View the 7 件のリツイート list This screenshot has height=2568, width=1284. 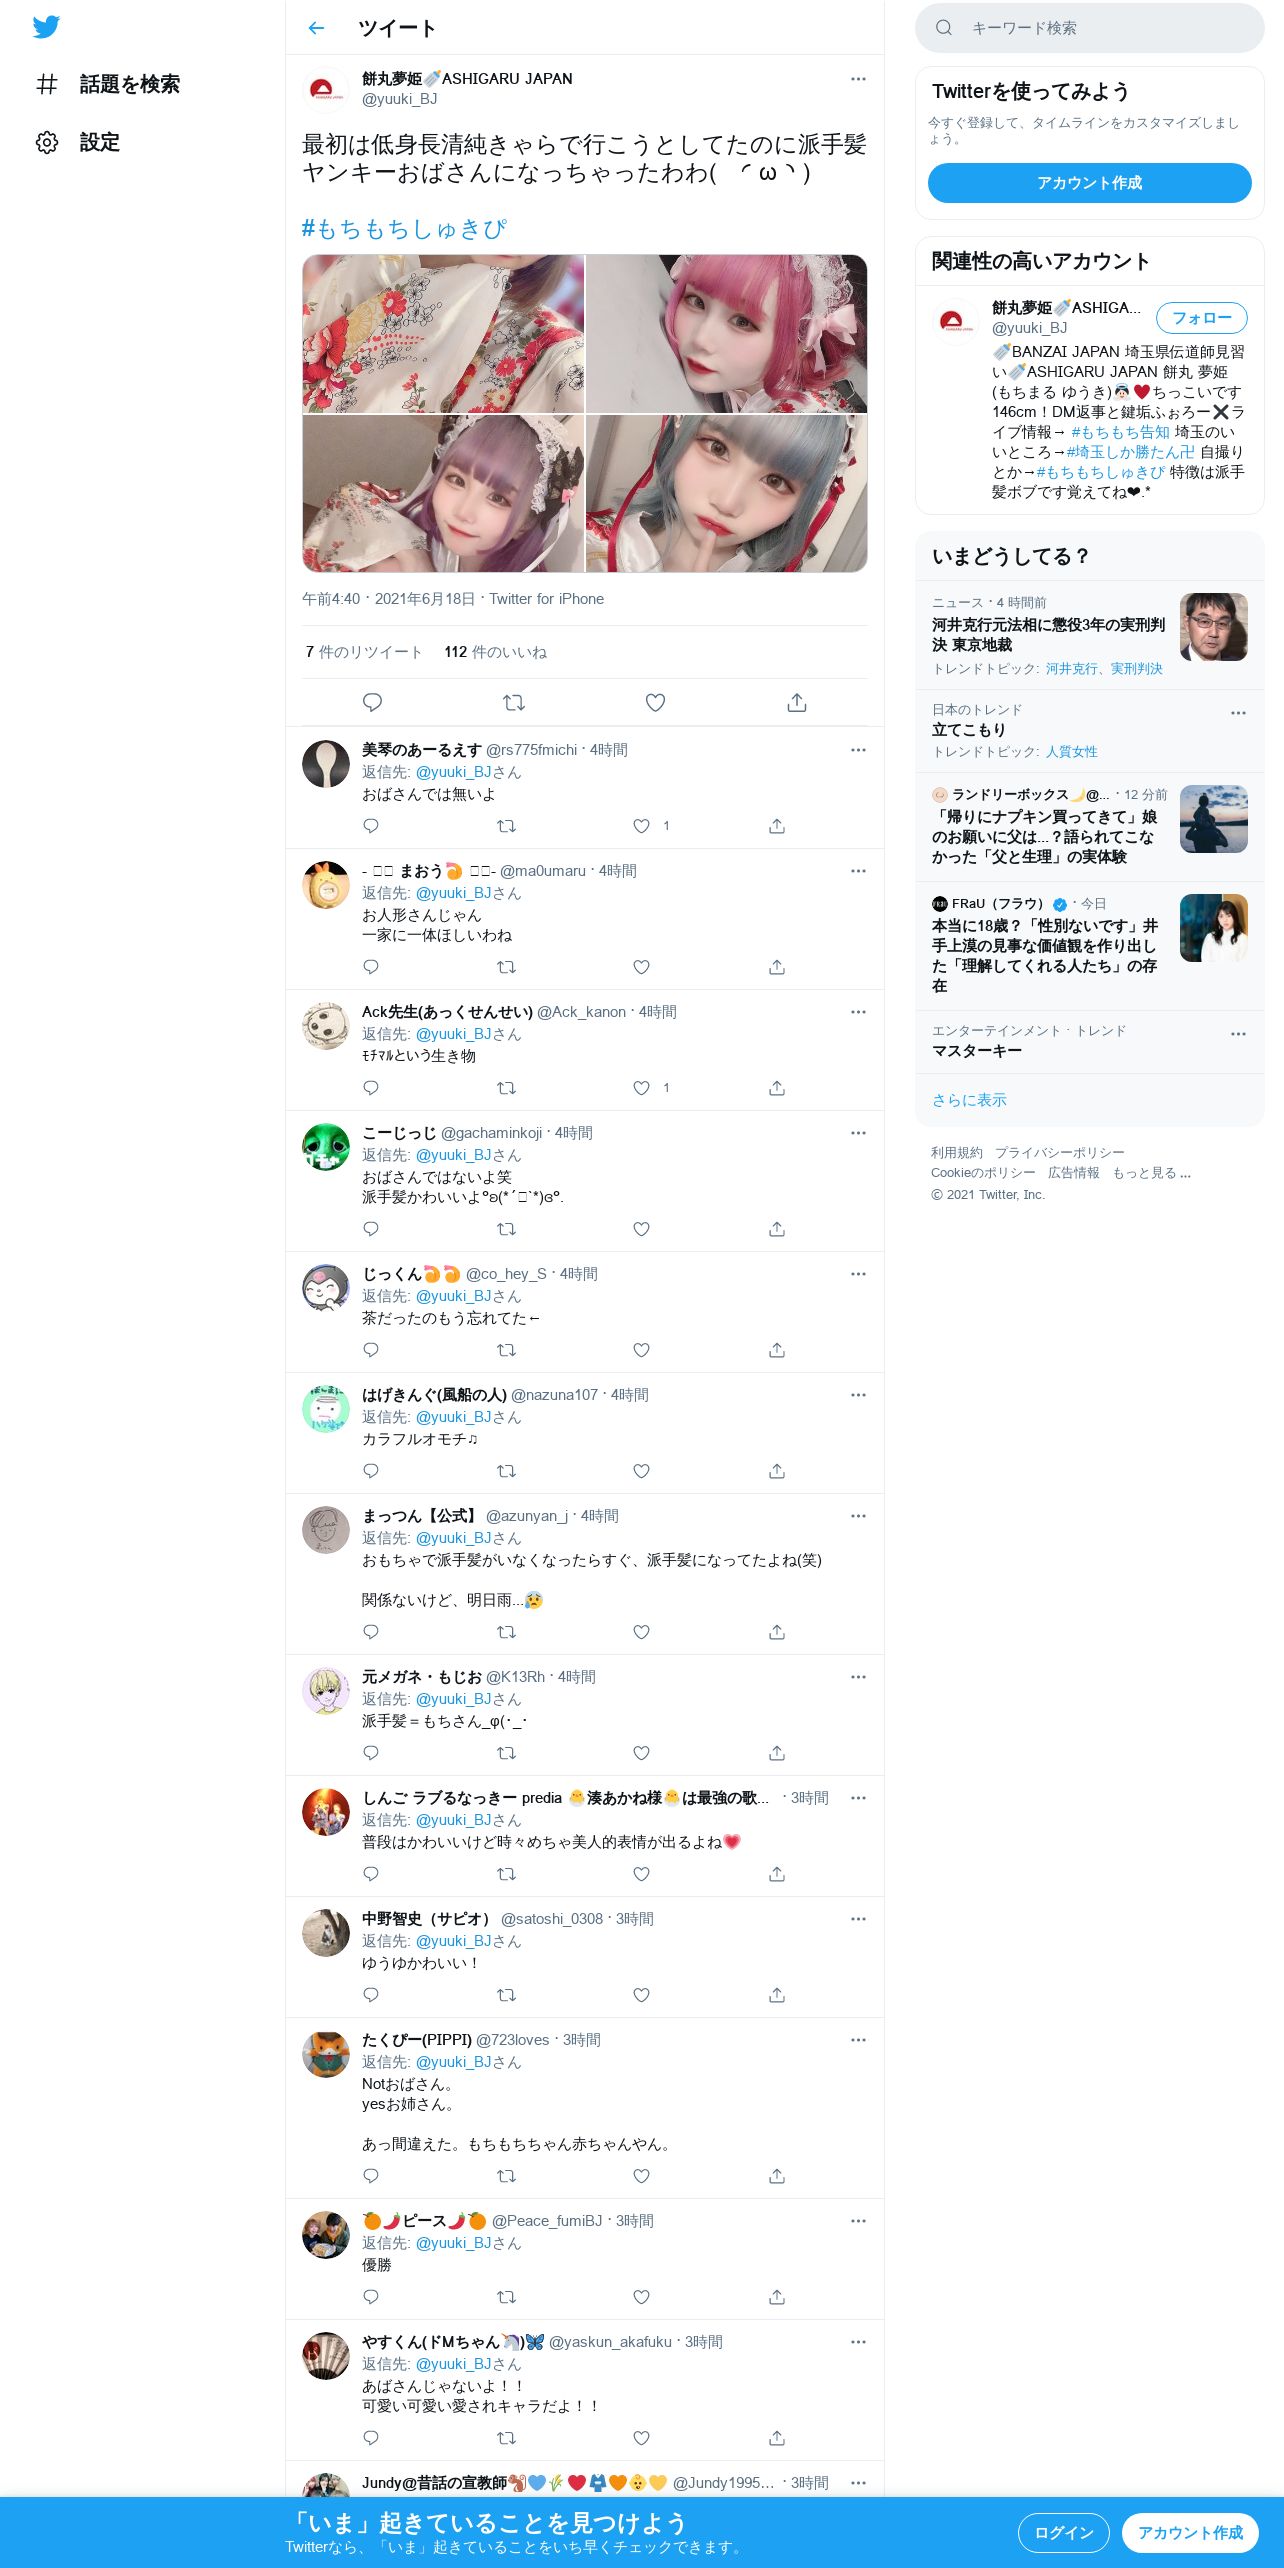pos(364,652)
